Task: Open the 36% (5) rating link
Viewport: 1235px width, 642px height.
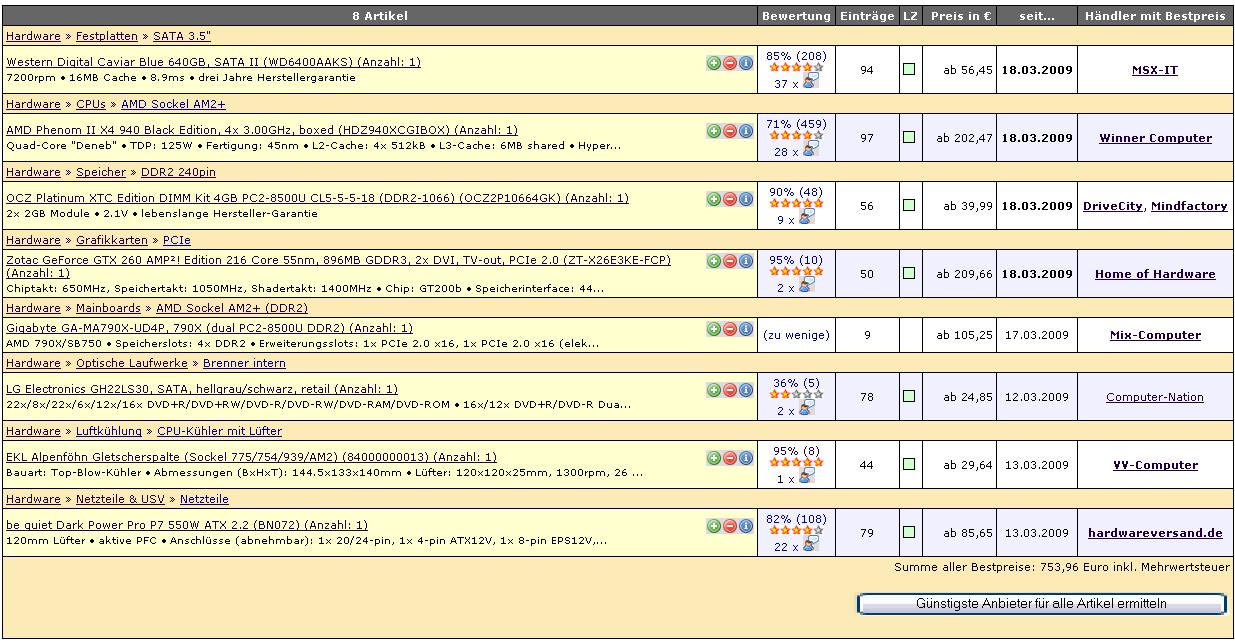Action: [x=796, y=383]
